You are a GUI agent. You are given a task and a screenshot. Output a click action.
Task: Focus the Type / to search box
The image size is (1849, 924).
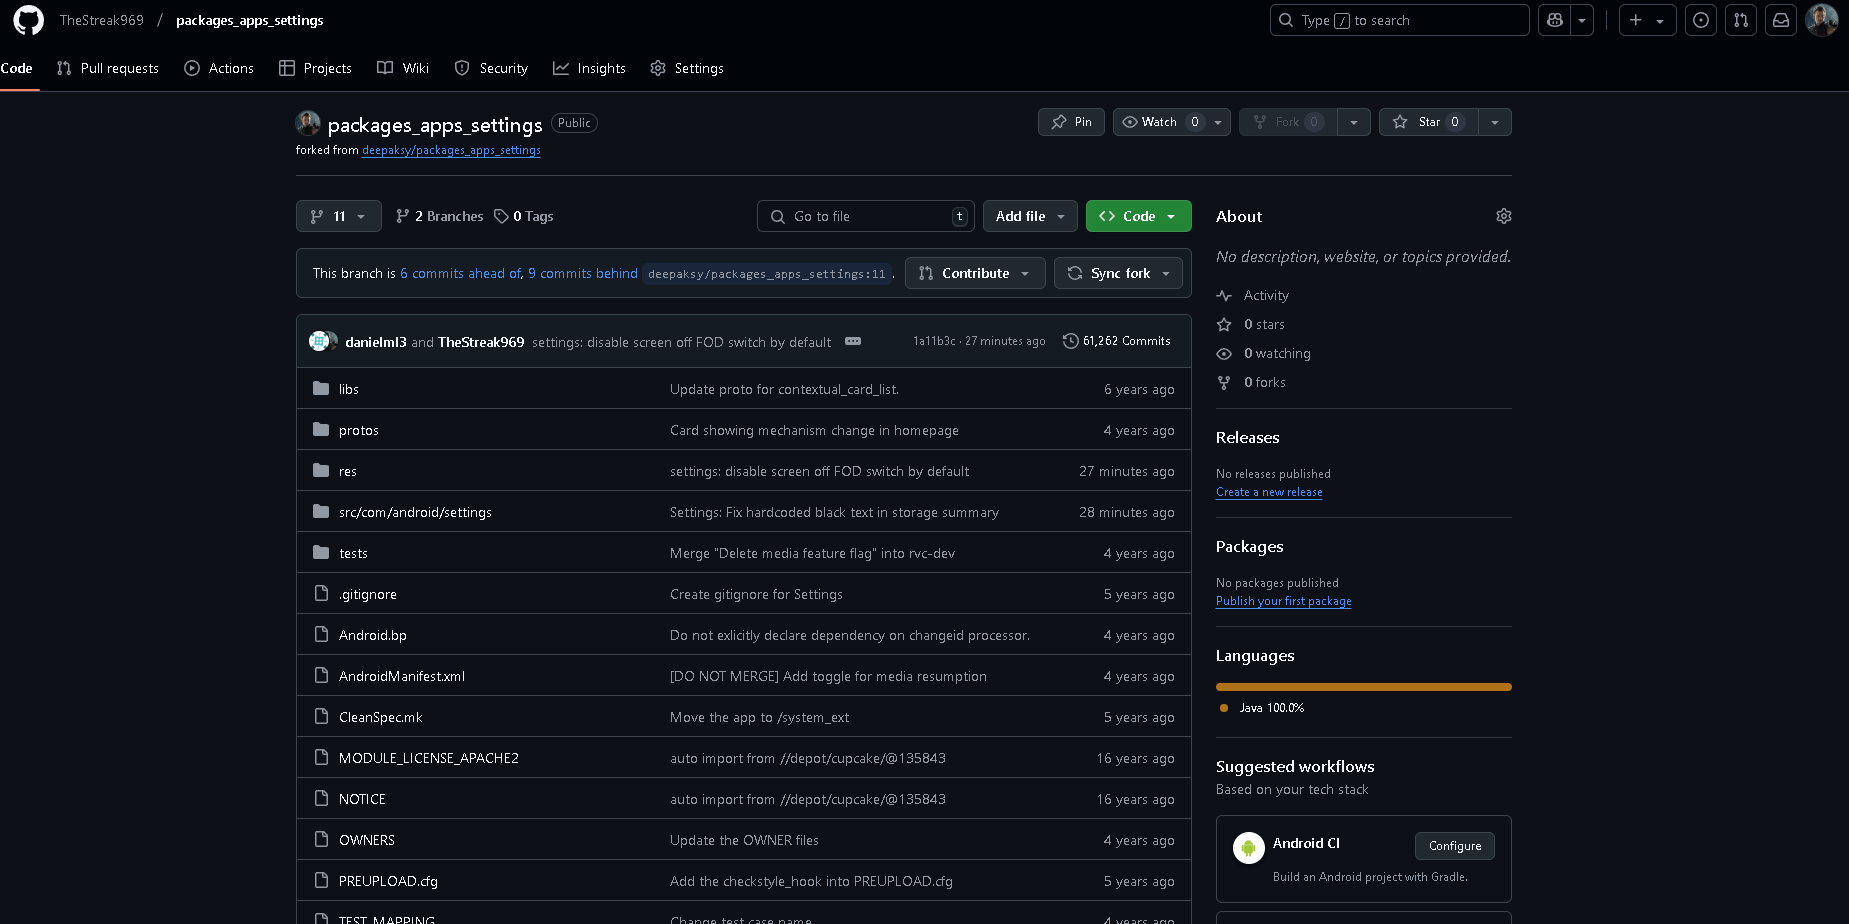click(1400, 20)
